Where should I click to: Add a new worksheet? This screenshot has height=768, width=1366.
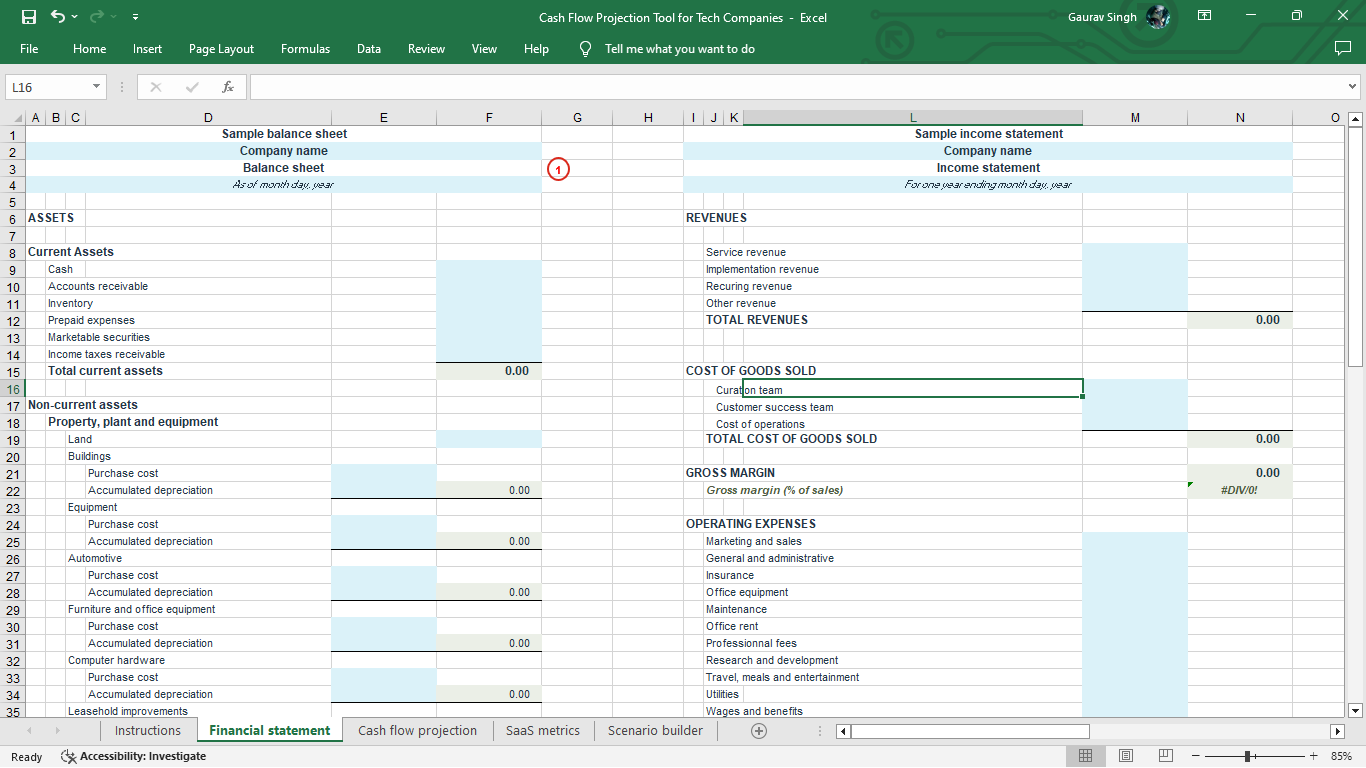coord(758,731)
